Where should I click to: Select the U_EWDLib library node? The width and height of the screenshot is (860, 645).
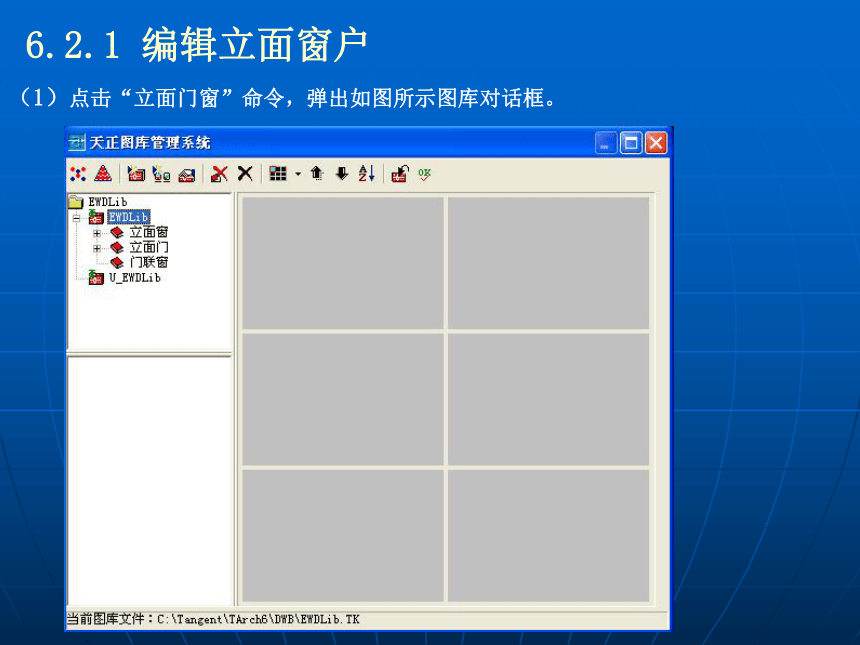pyautogui.click(x=134, y=278)
